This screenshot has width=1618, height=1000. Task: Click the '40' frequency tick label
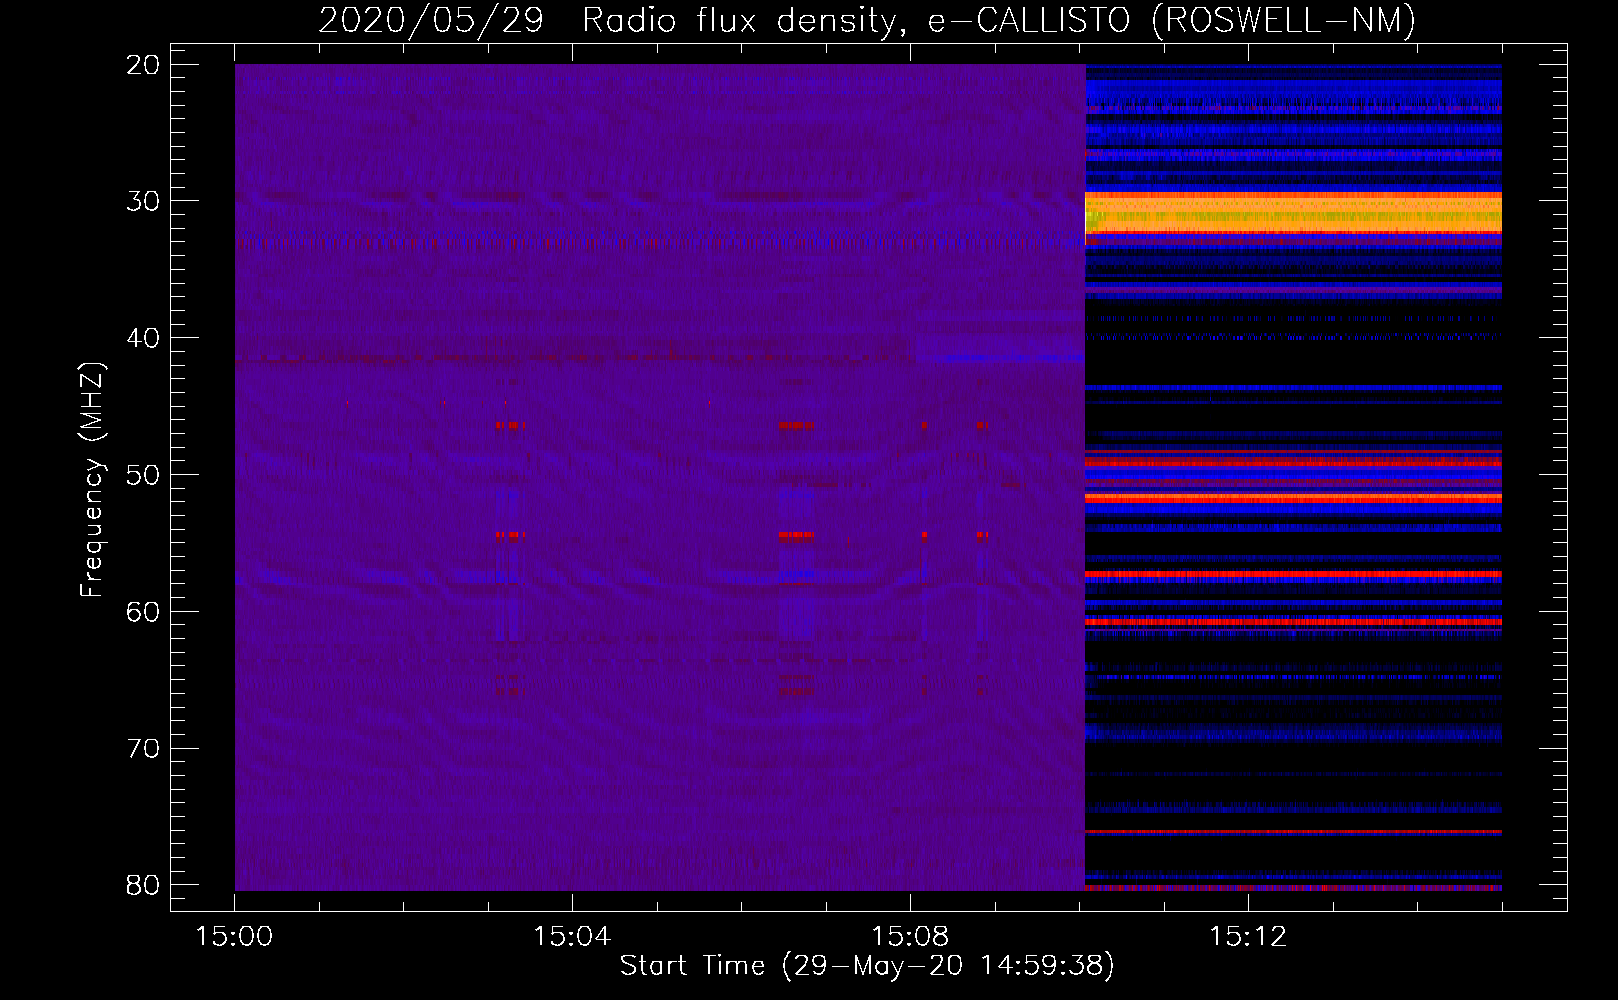[143, 338]
